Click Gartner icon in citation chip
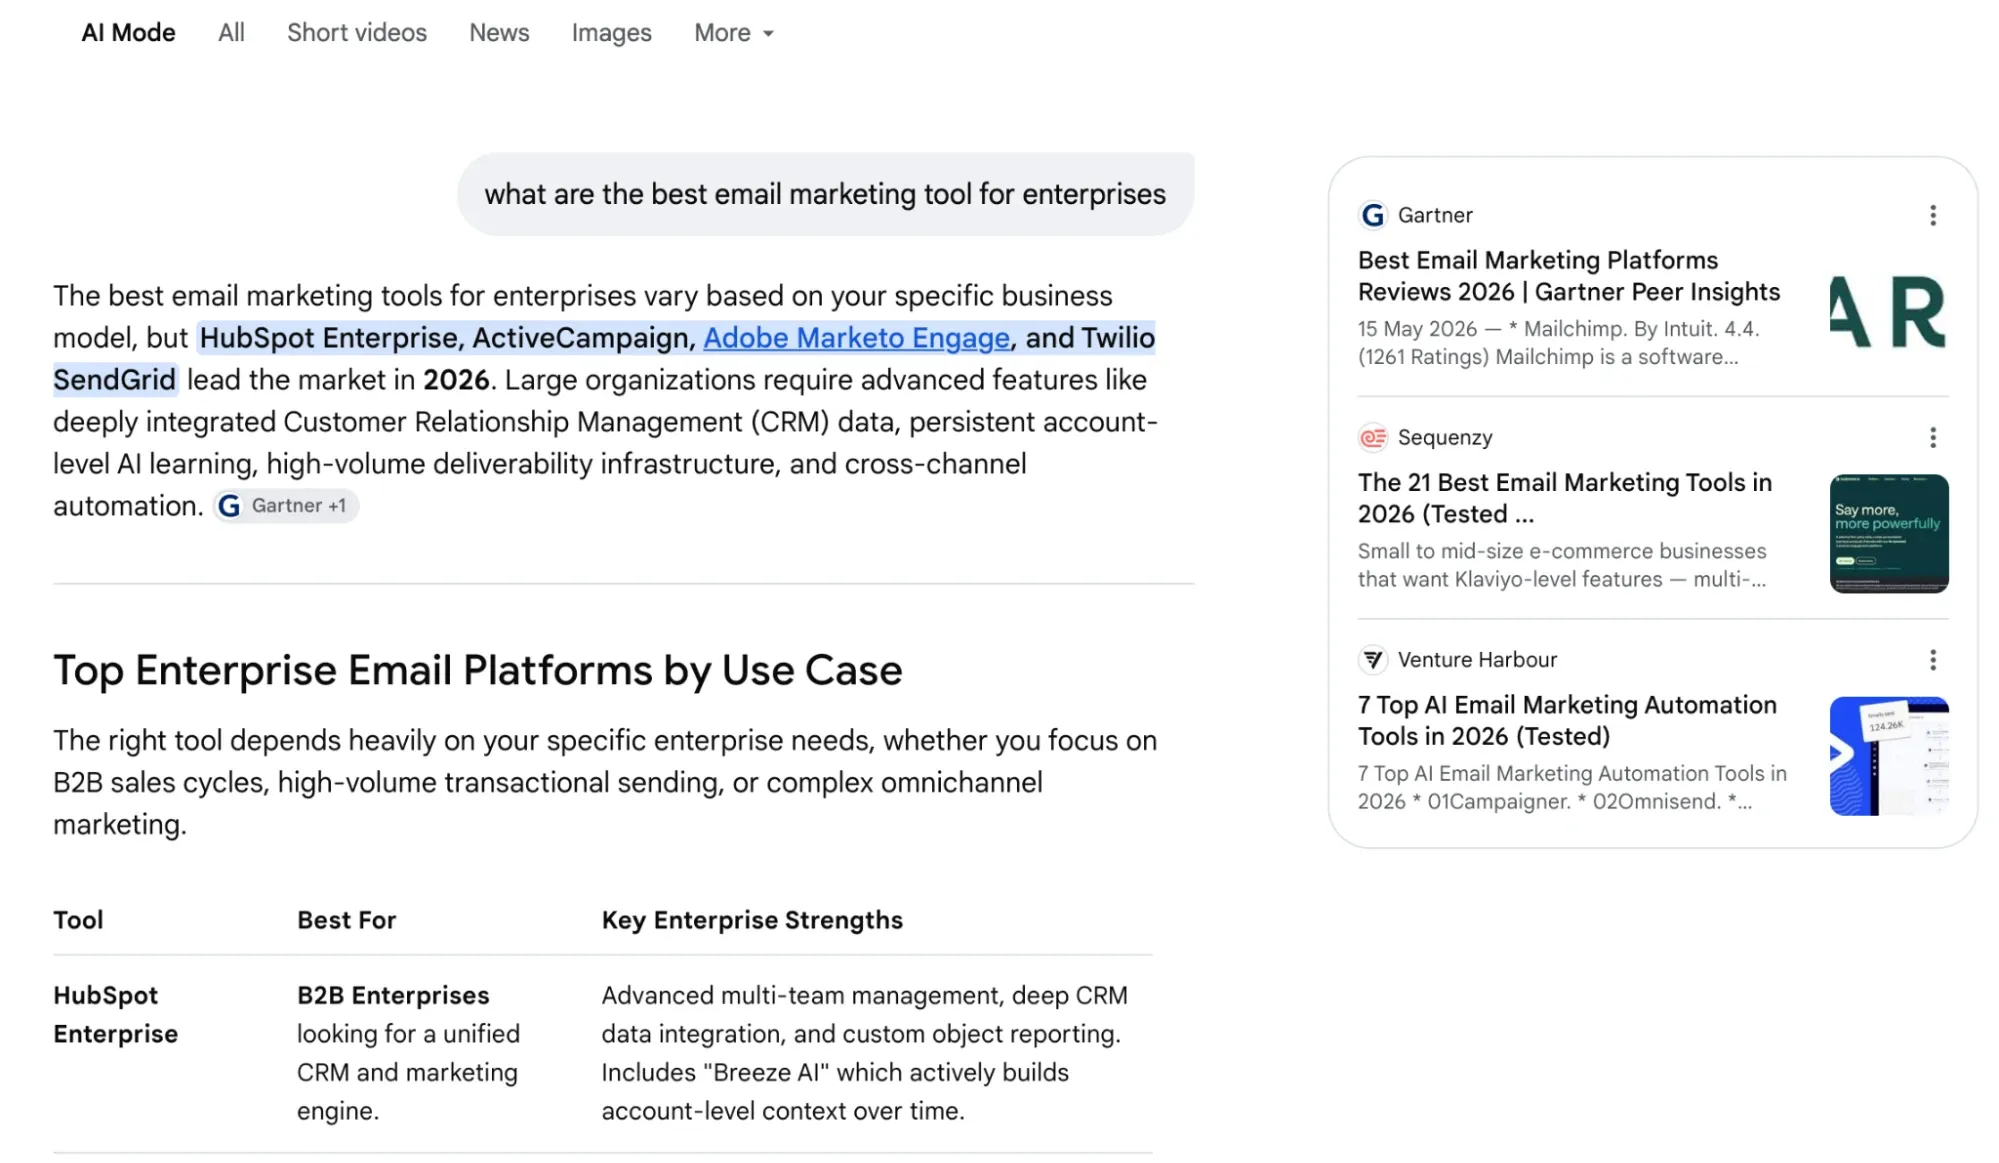Screen dimensions: 1999x1163 coord(229,506)
